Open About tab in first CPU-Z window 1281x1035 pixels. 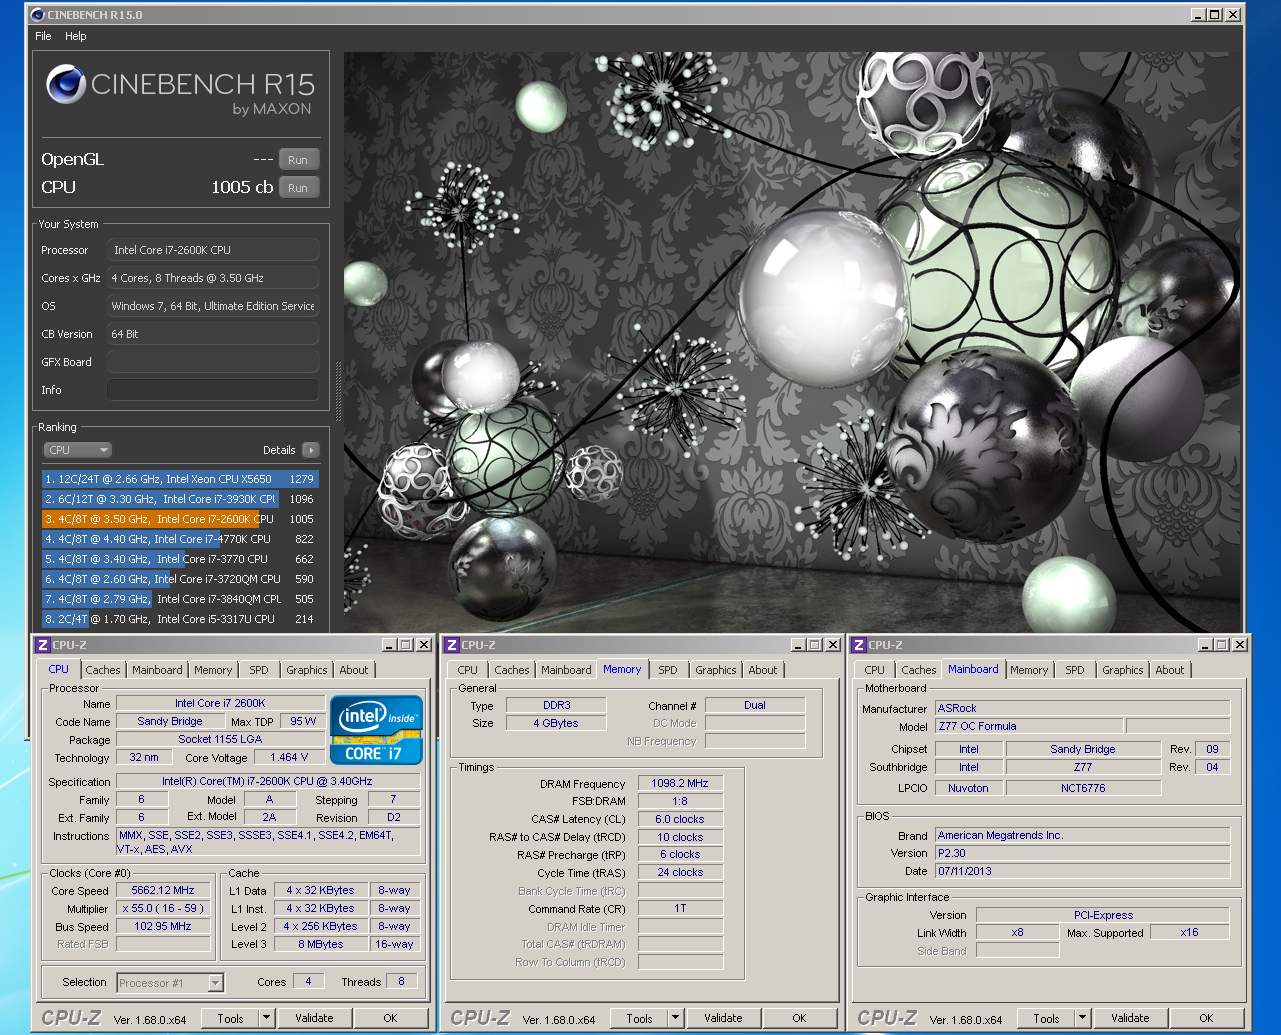coord(354,670)
